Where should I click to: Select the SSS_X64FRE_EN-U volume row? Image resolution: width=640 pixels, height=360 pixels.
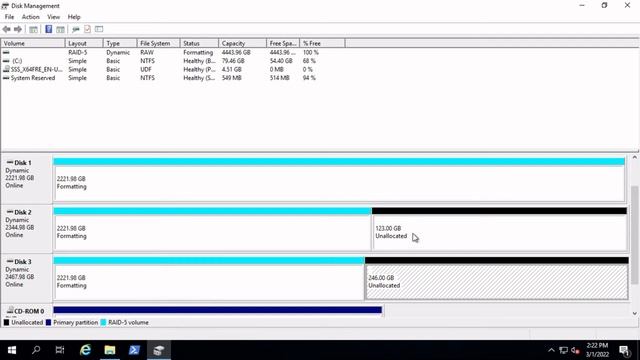(x=173, y=69)
